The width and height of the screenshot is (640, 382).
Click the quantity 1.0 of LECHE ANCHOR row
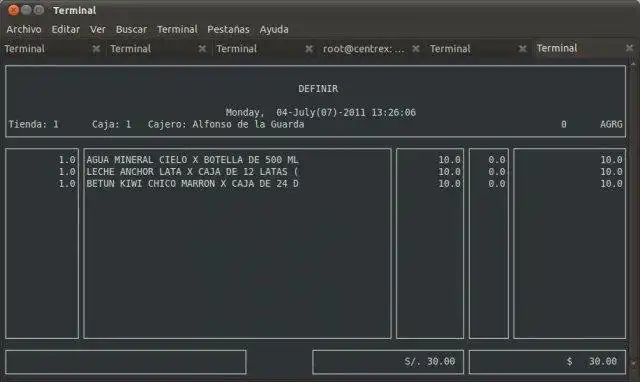67,171
